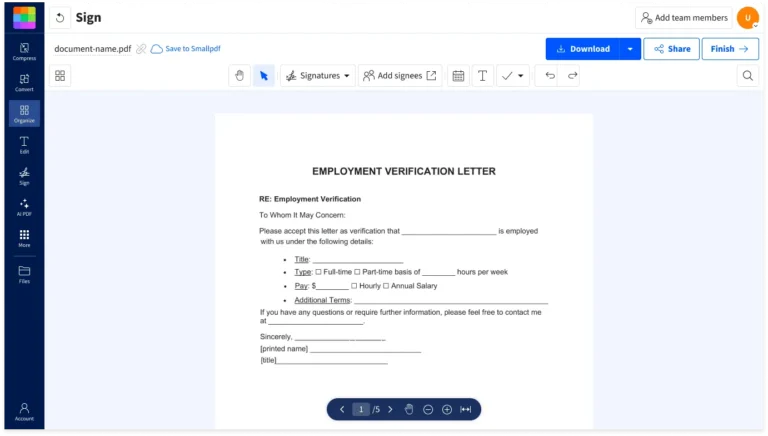Open the Compress tool in sidebar

click(x=24, y=51)
